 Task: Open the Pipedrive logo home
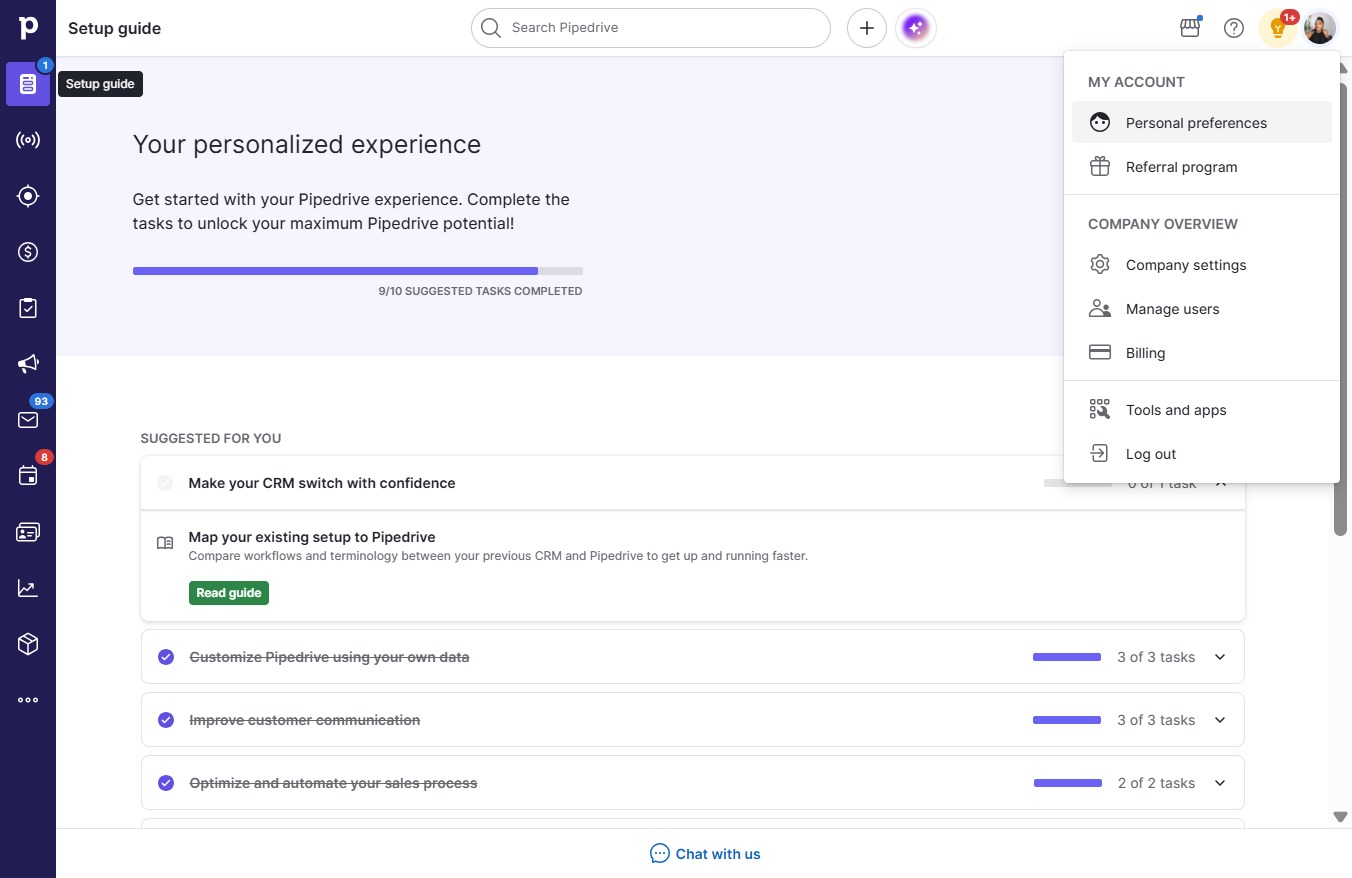point(28,27)
